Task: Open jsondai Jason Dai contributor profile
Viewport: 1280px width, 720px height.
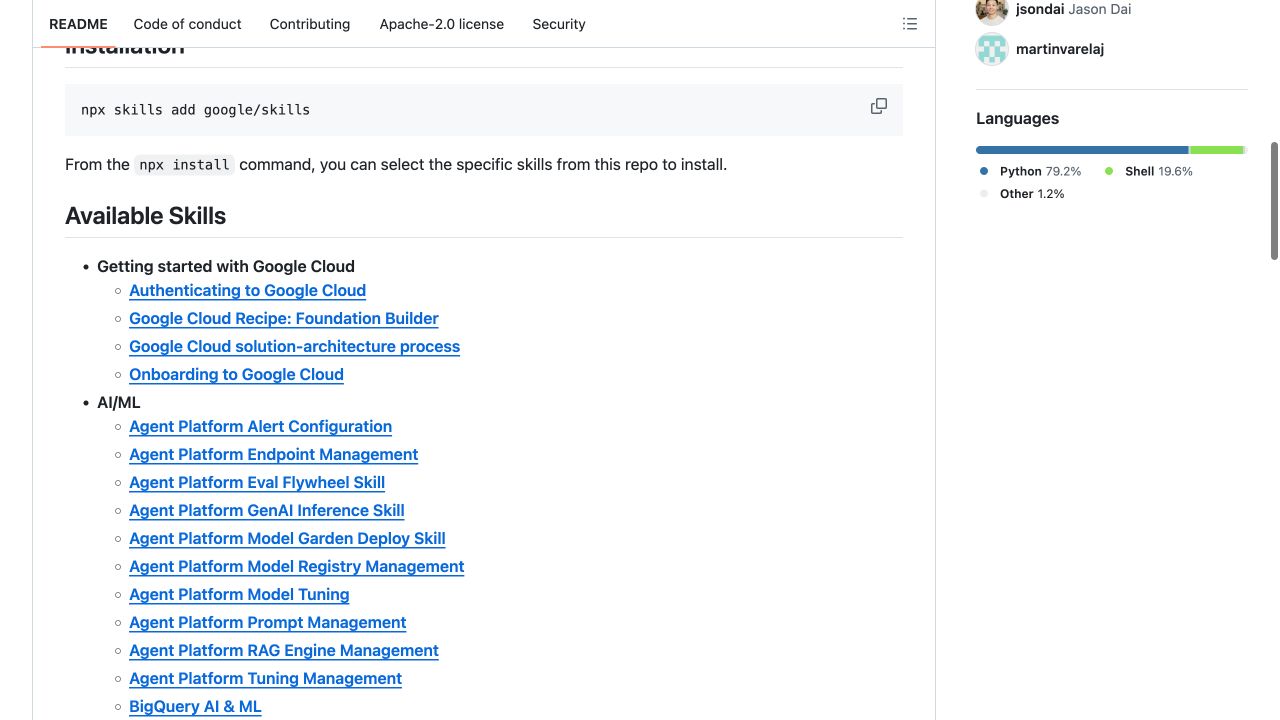Action: click(1074, 9)
